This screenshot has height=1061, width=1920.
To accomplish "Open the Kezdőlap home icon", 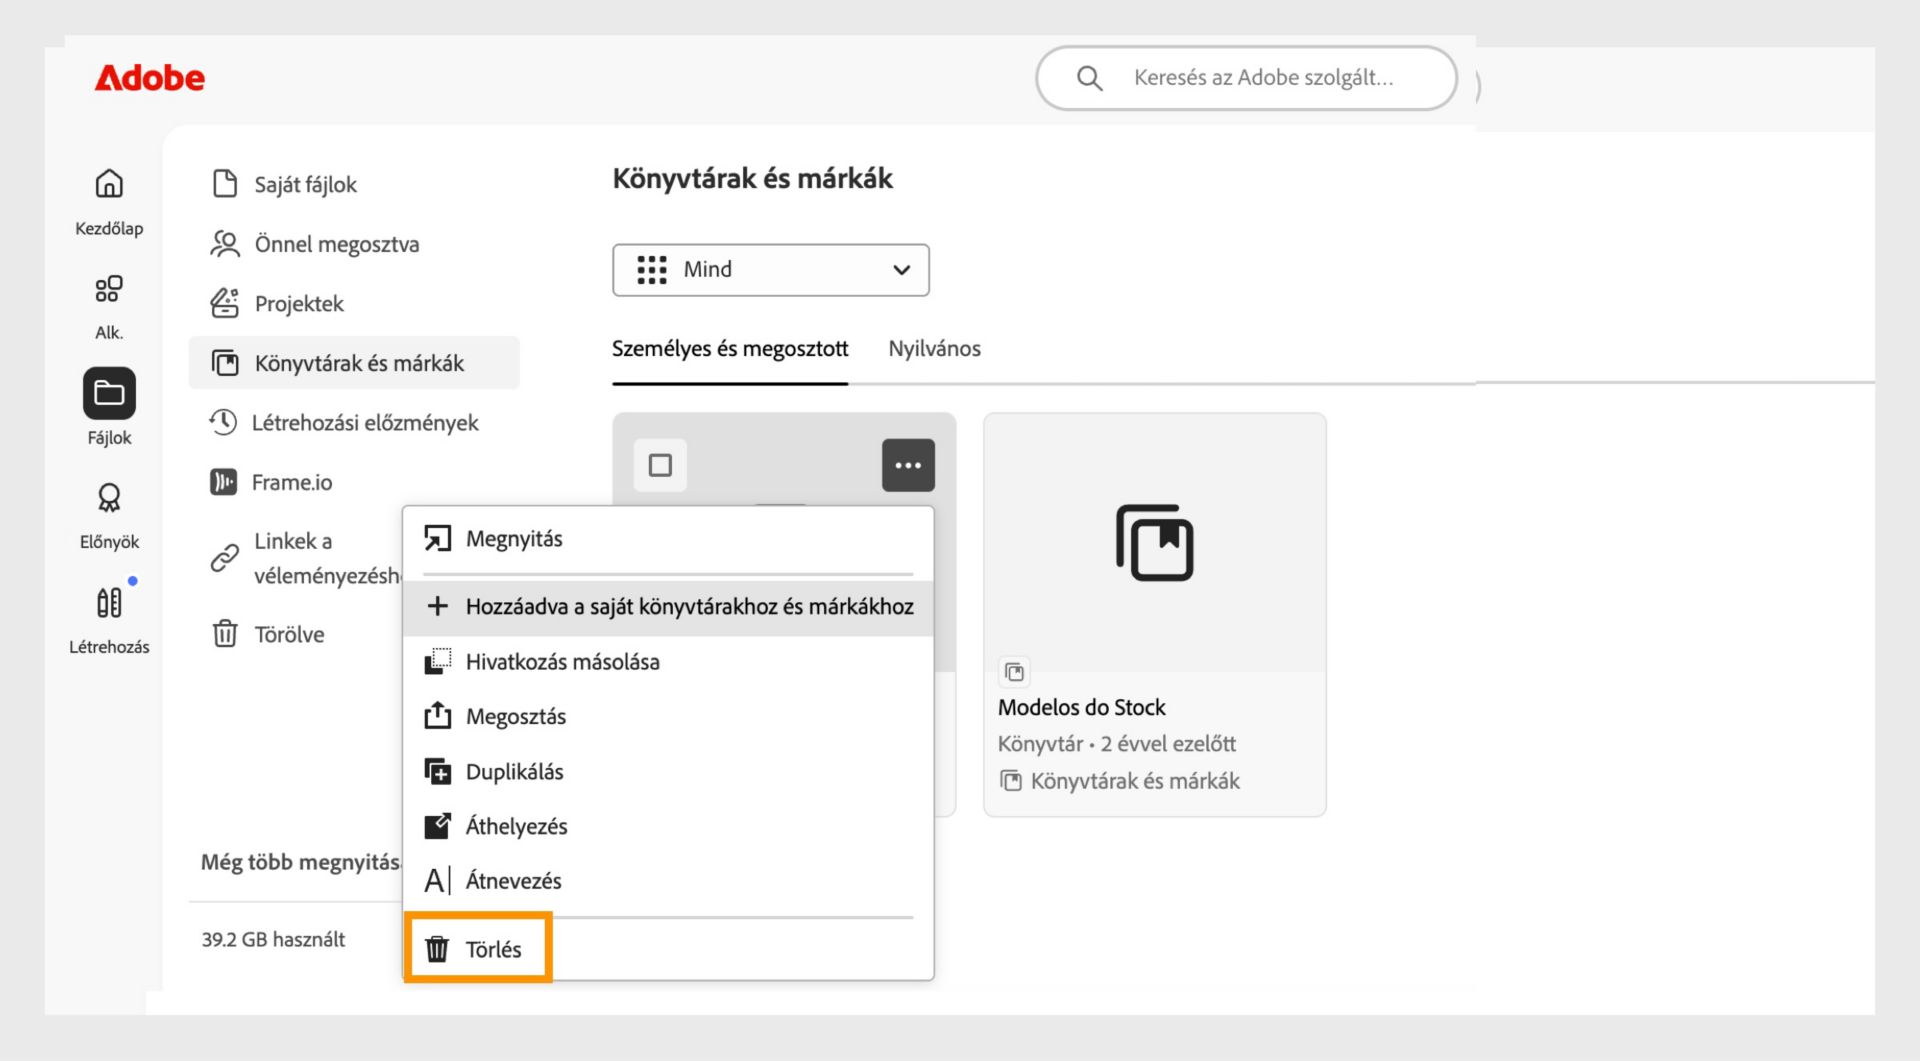I will click(109, 184).
